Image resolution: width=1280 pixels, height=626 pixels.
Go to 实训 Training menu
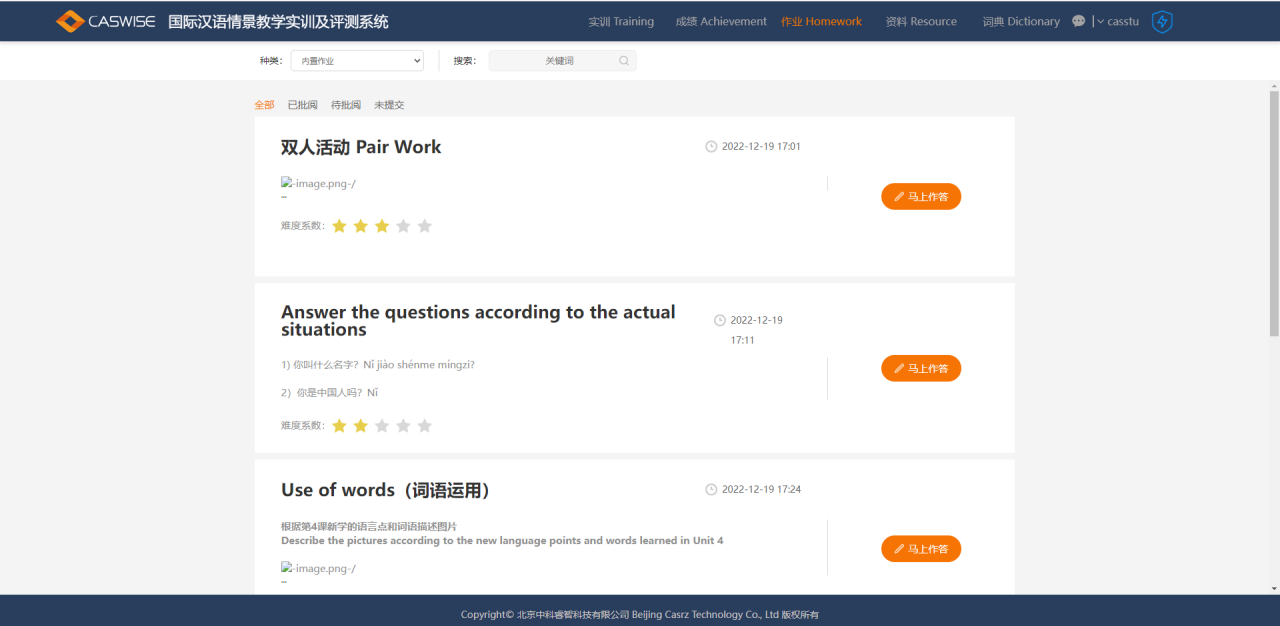pyautogui.click(x=621, y=21)
